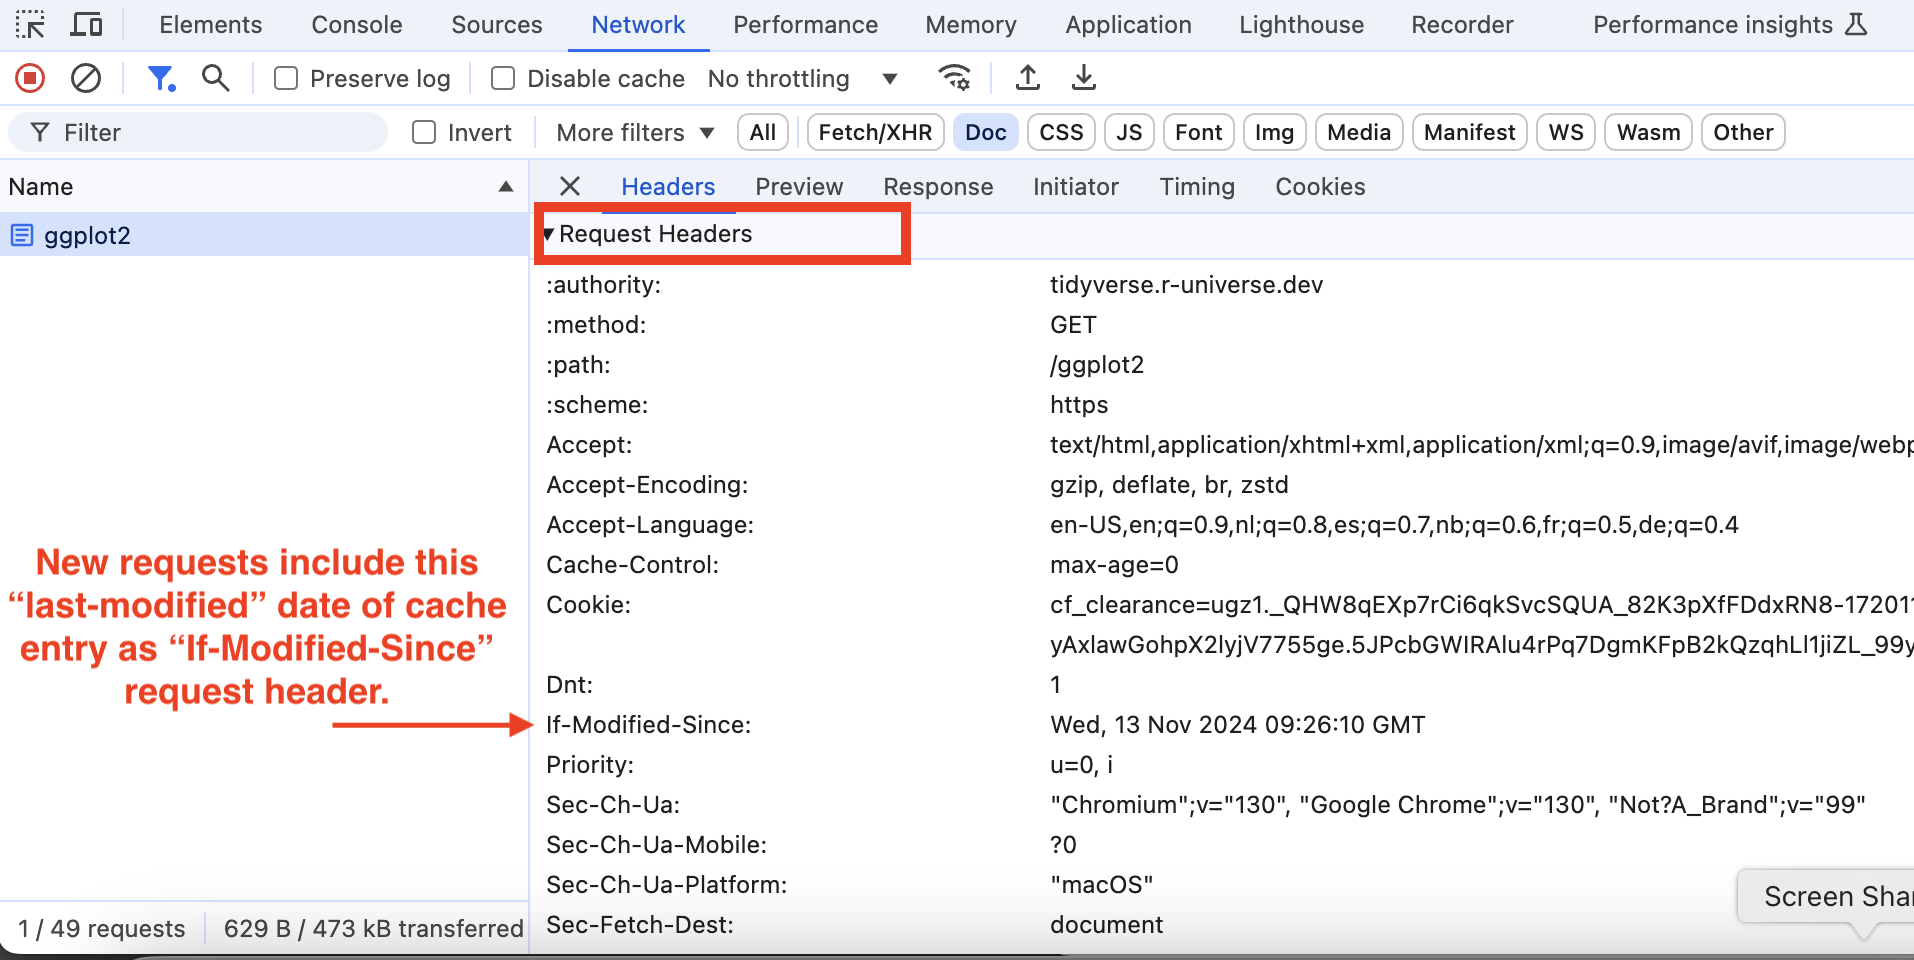
Task: Import HAR file with upload icon
Action: pyautogui.click(x=1027, y=78)
